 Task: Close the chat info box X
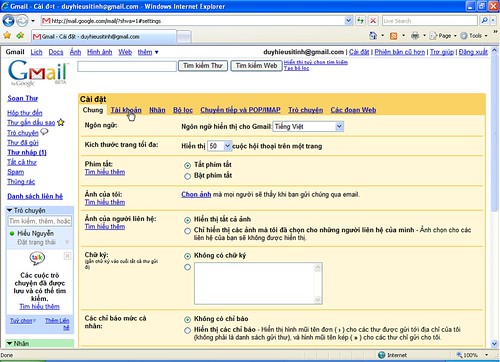(x=67, y=256)
